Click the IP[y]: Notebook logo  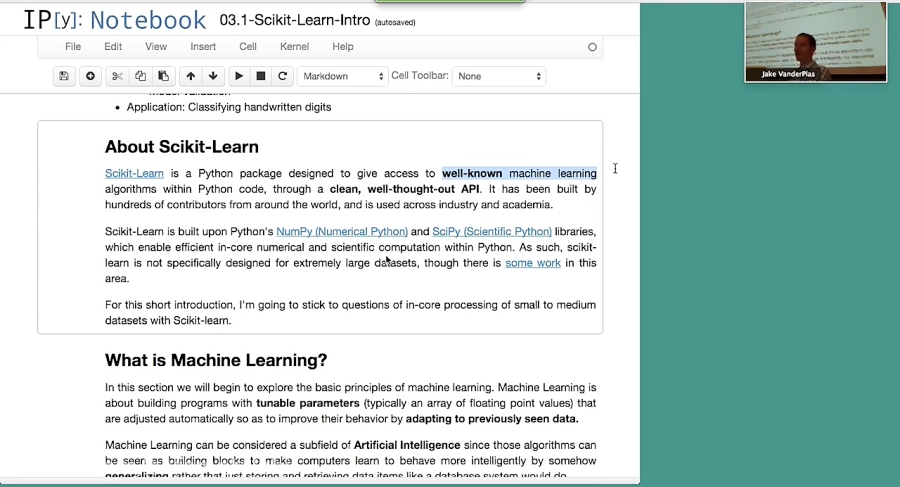[x=114, y=20]
